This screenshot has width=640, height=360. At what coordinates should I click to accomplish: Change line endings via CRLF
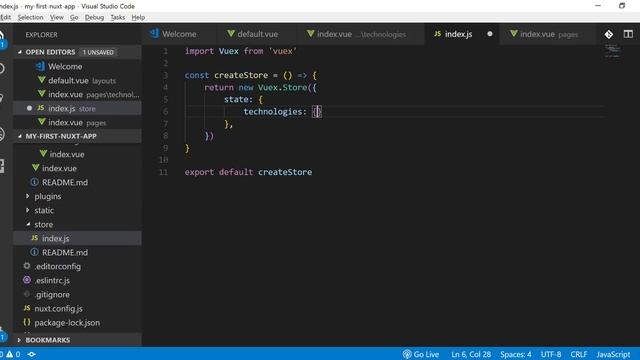click(x=578, y=354)
